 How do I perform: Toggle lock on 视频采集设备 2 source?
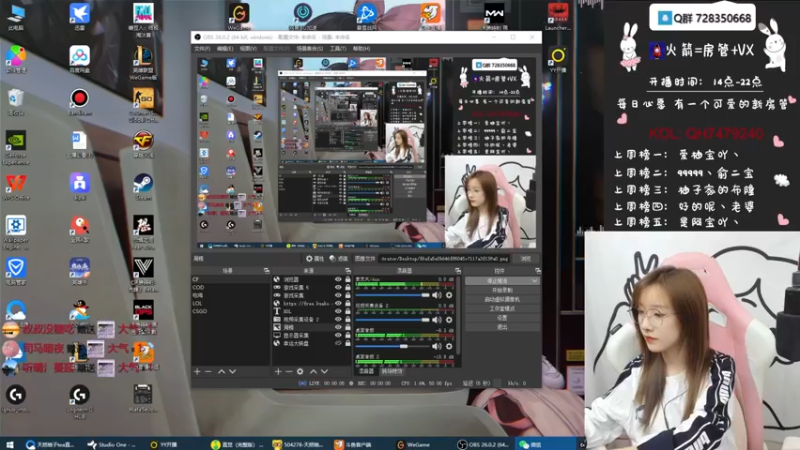click(x=348, y=319)
